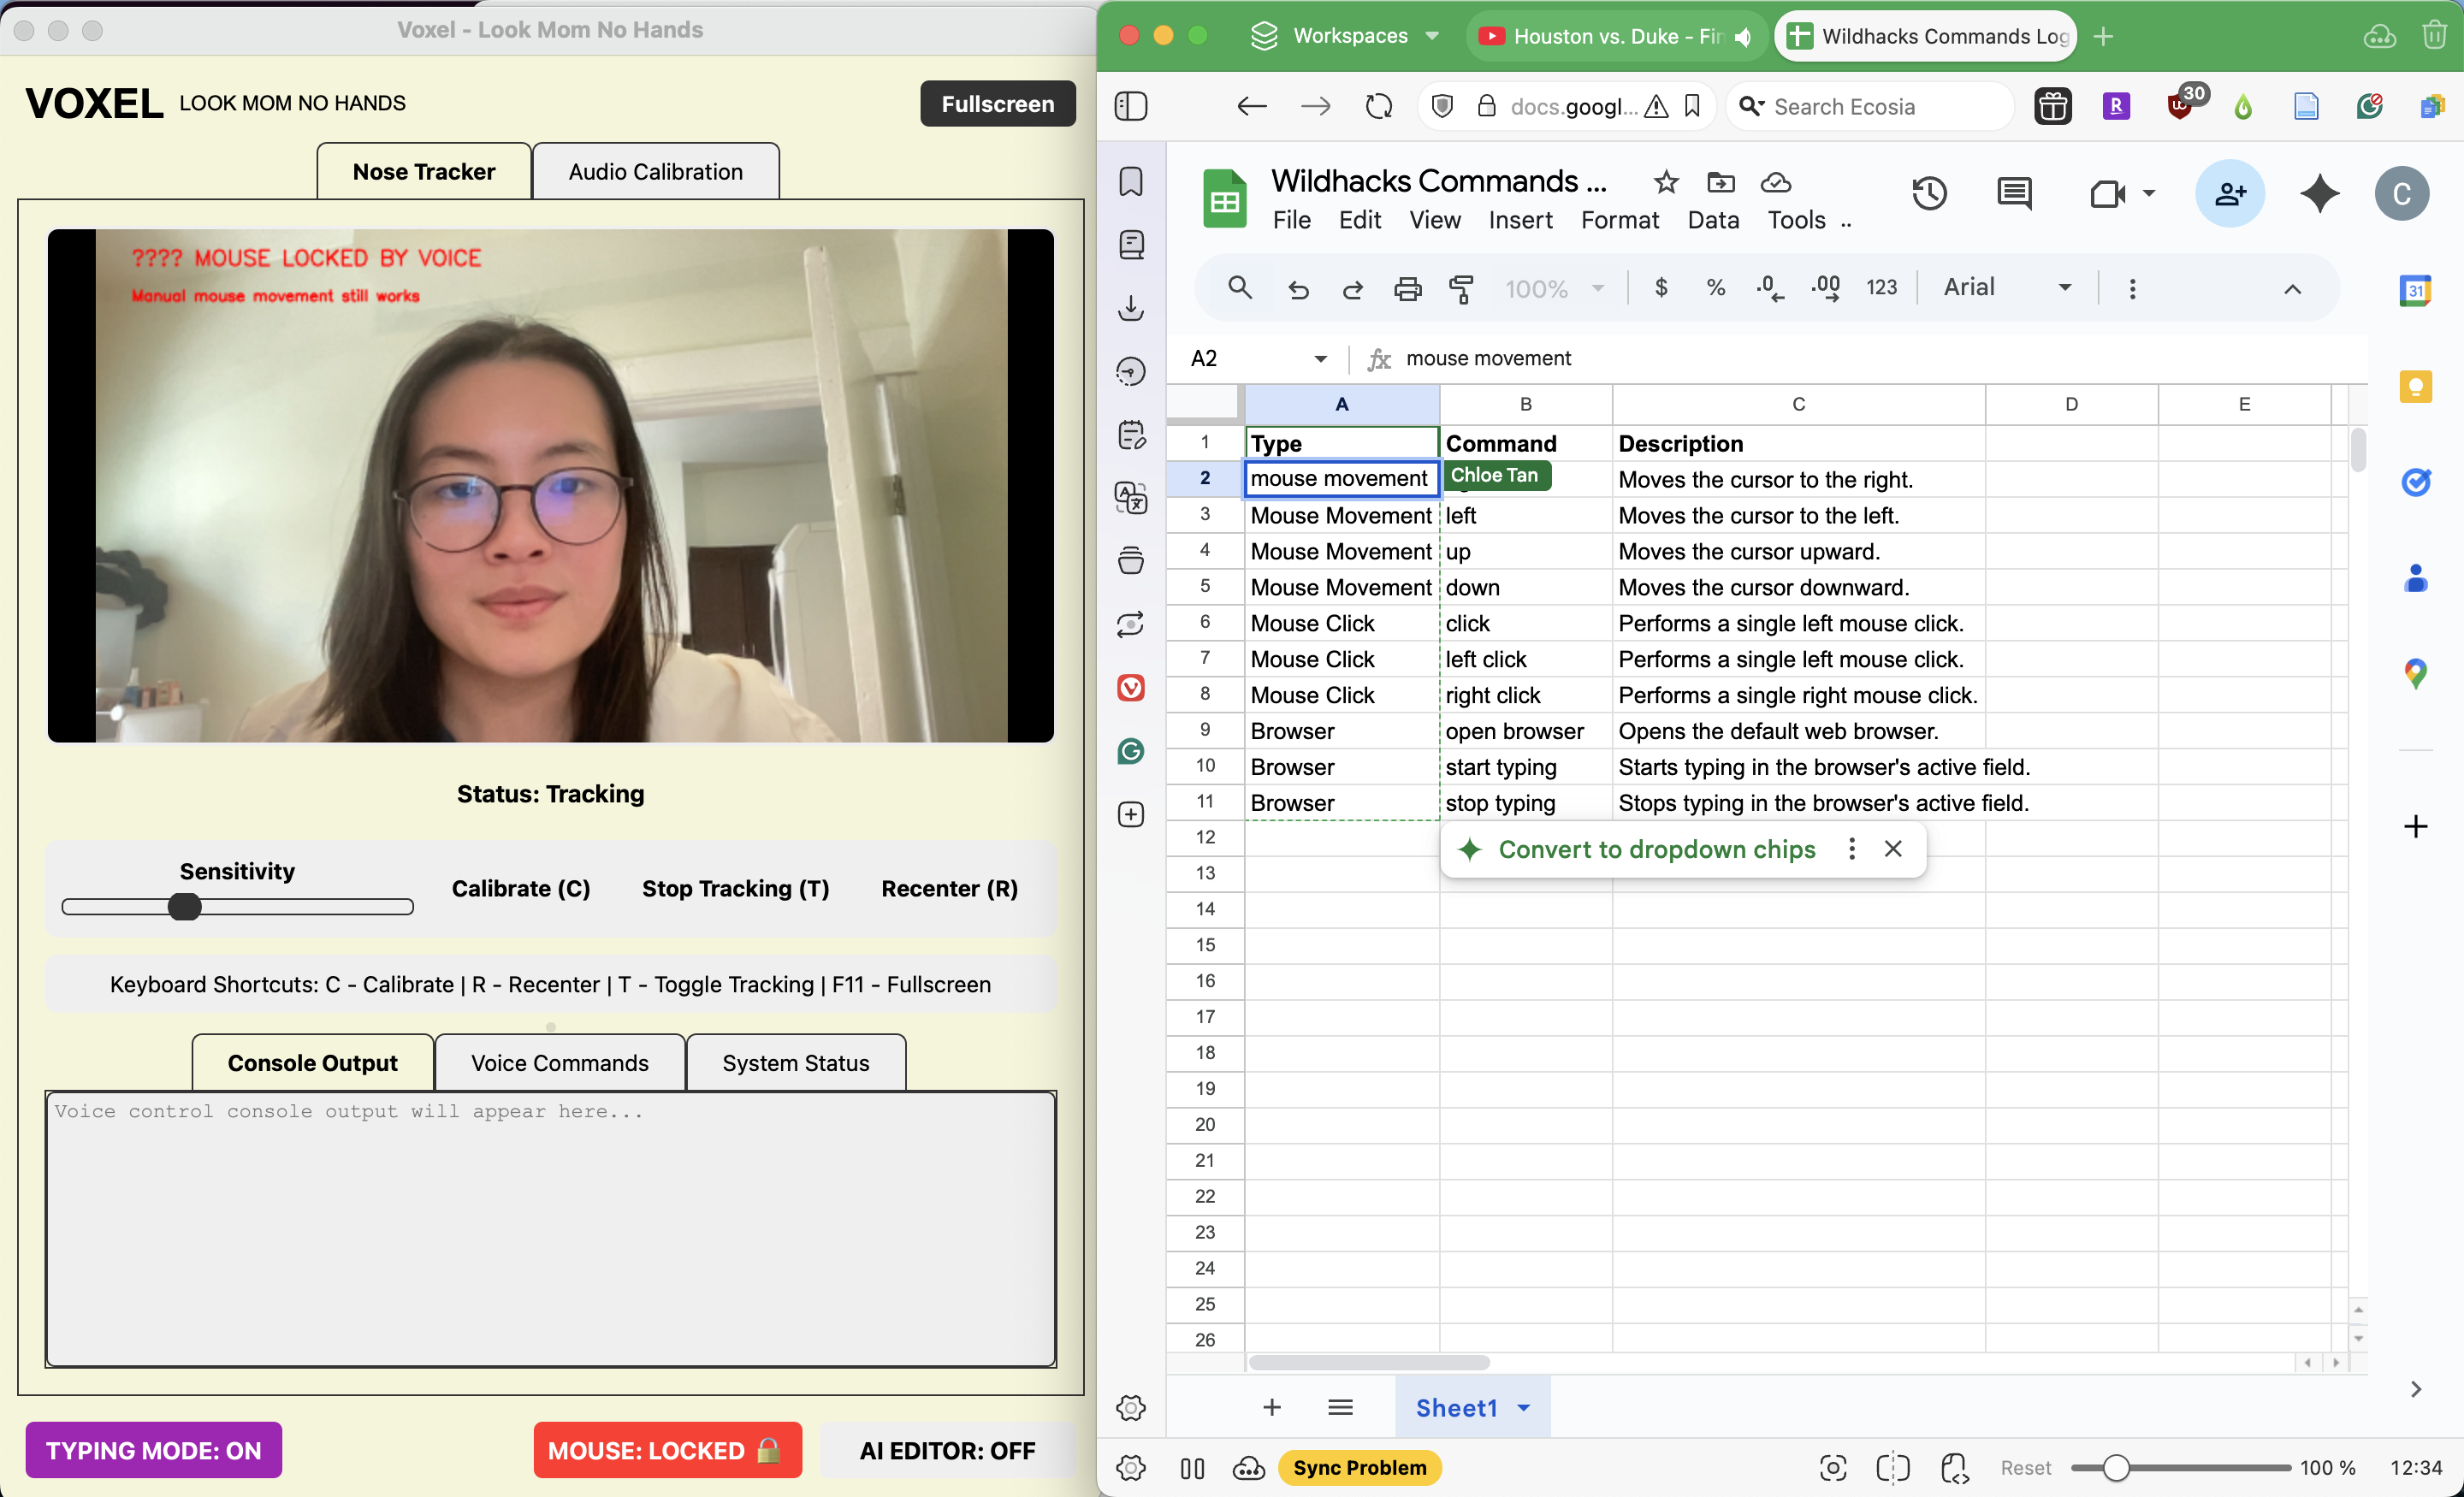This screenshot has width=2464, height=1497.
Task: Expand the Sheet1 tab dropdown arrow
Action: point(1523,1408)
